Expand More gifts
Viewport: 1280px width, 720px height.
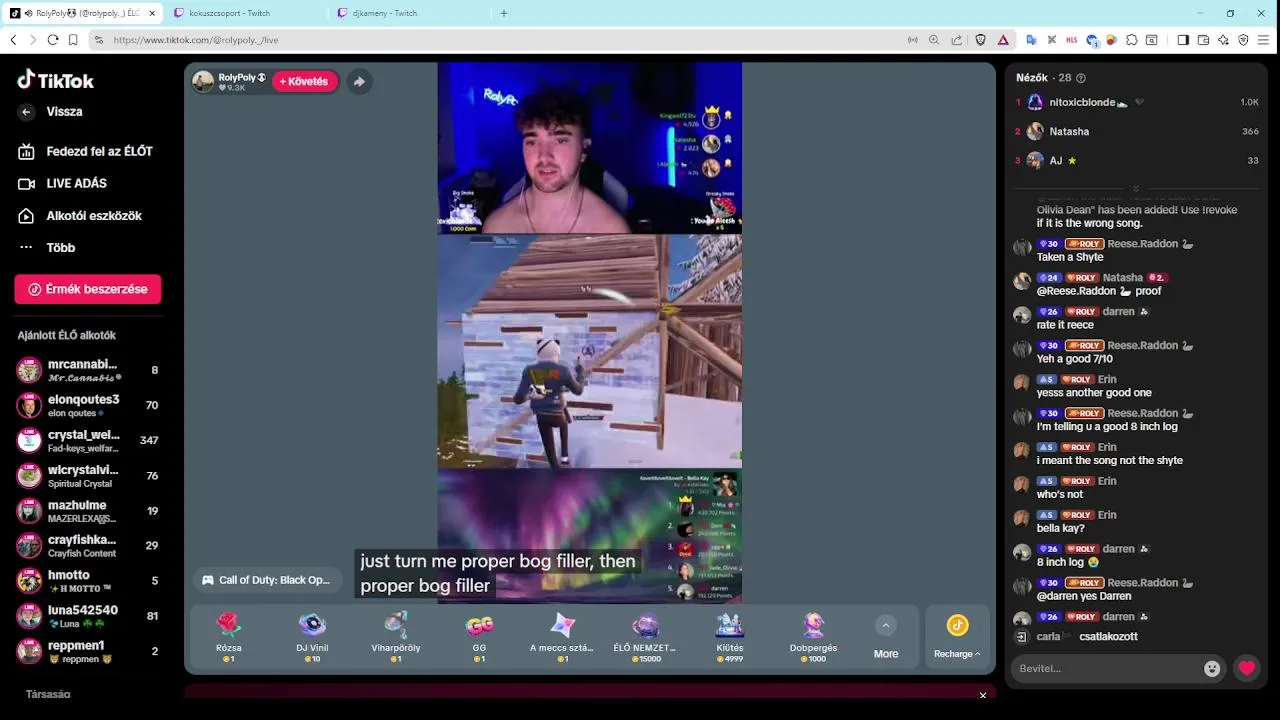[885, 637]
